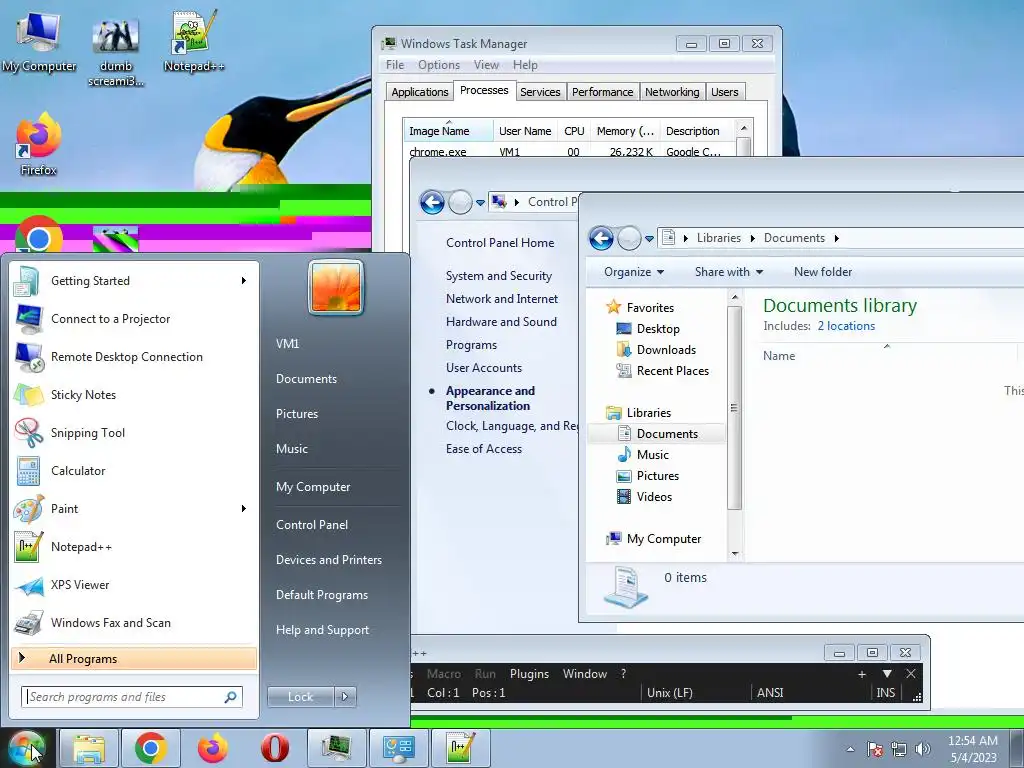Screen dimensions: 1024x768
Task: Open the Notepad++ desktop shortcut
Action: [194, 41]
